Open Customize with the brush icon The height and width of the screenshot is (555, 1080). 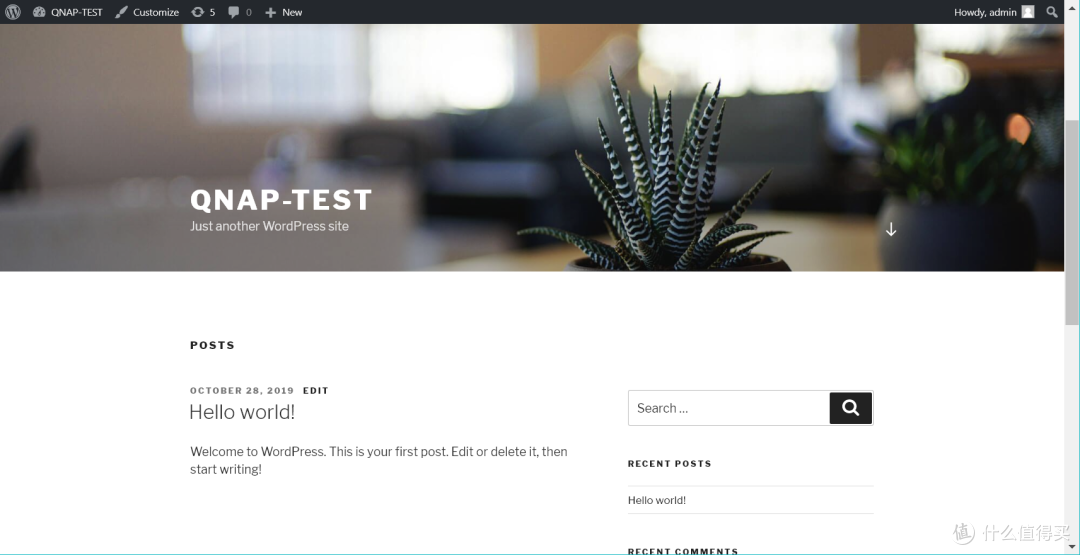click(x=146, y=12)
